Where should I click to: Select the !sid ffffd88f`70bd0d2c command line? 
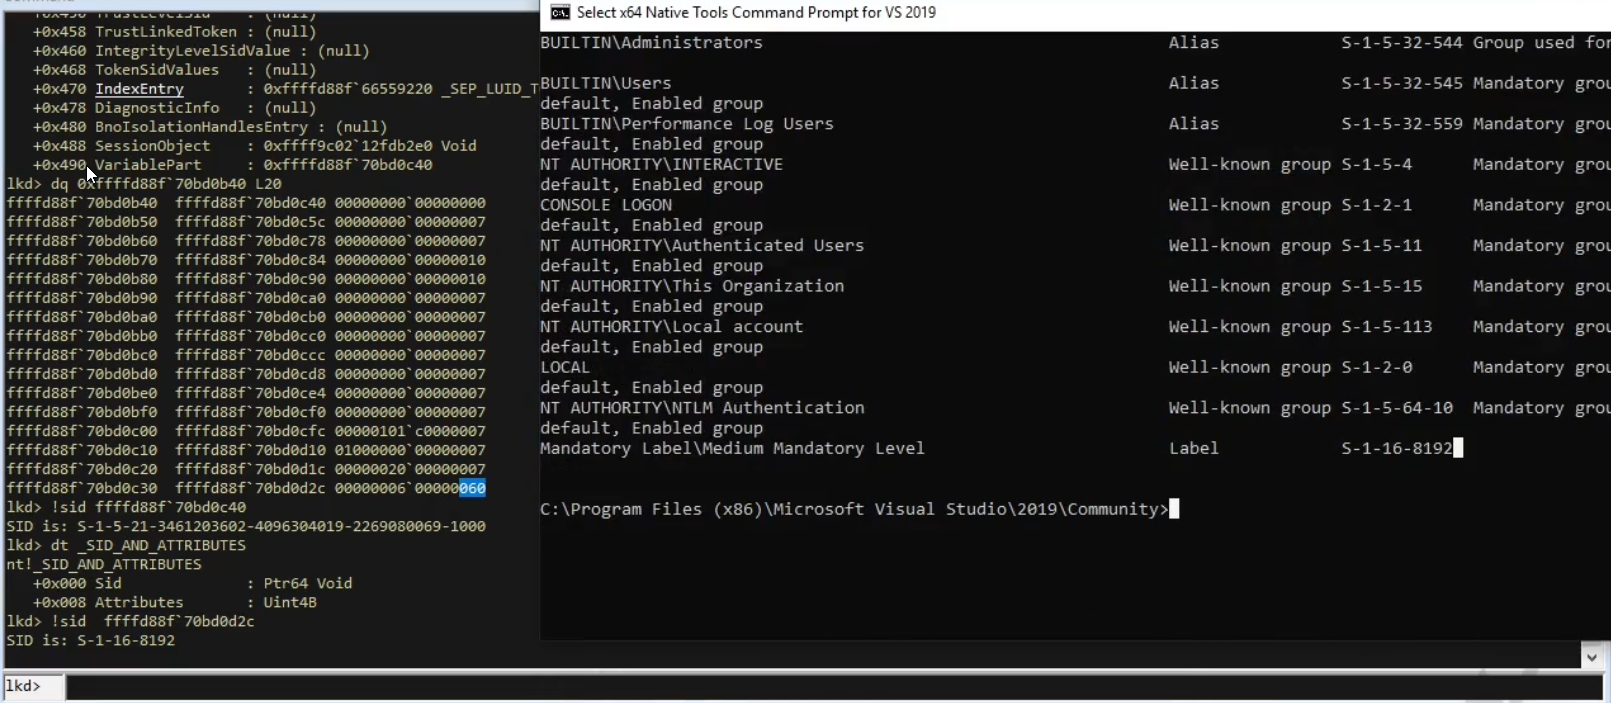coord(130,621)
